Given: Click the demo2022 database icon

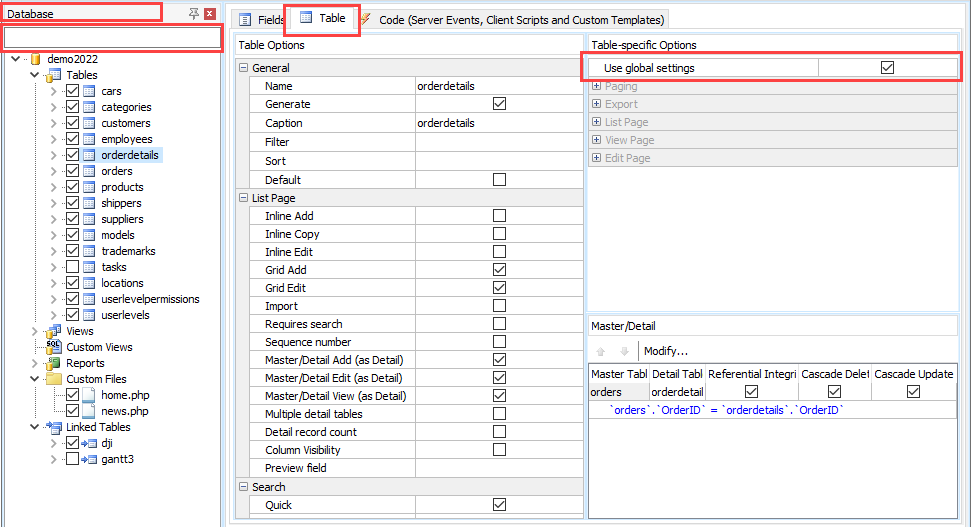Looking at the screenshot, I should click(36, 59).
